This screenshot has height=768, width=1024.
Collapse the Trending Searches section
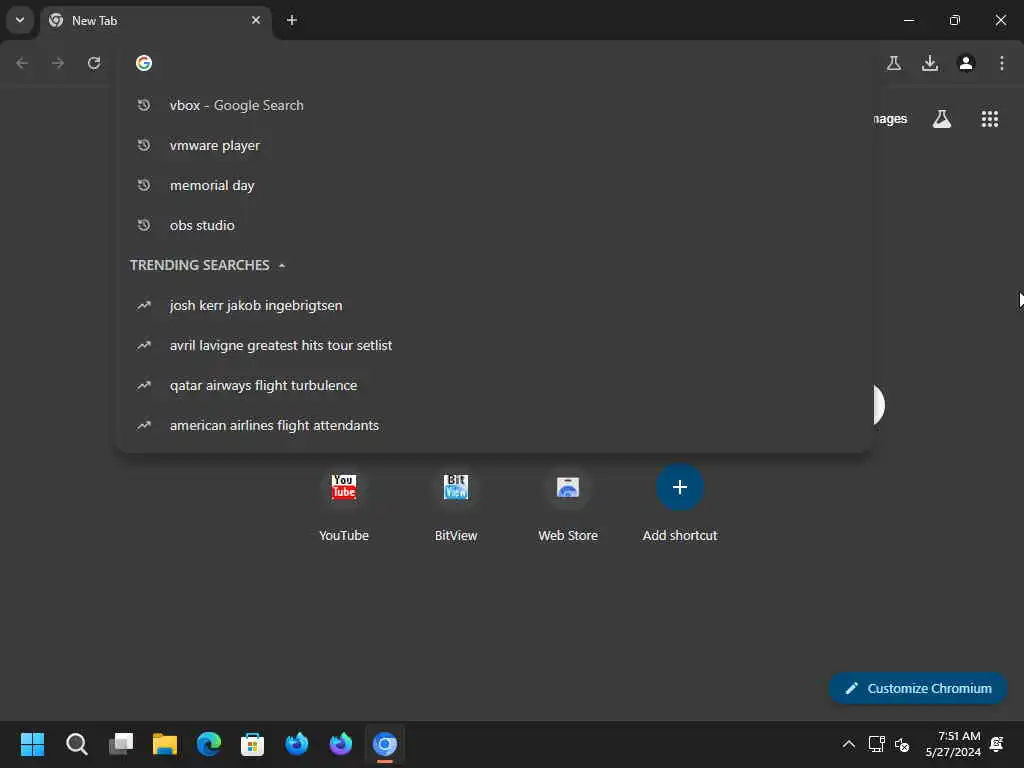pos(282,265)
